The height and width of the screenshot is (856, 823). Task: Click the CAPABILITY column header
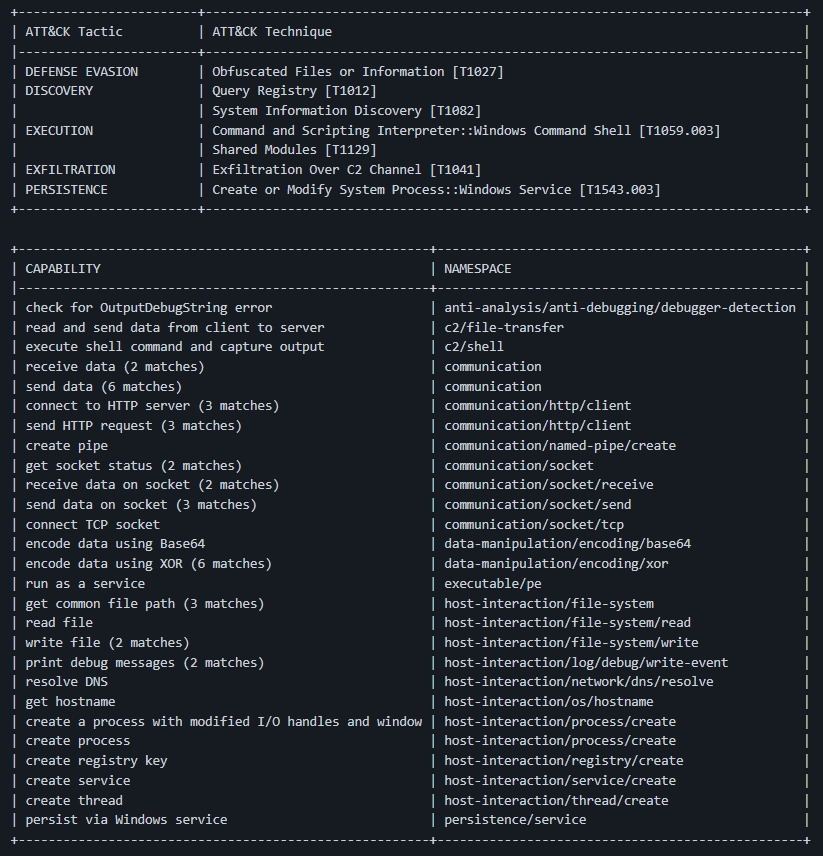63,269
